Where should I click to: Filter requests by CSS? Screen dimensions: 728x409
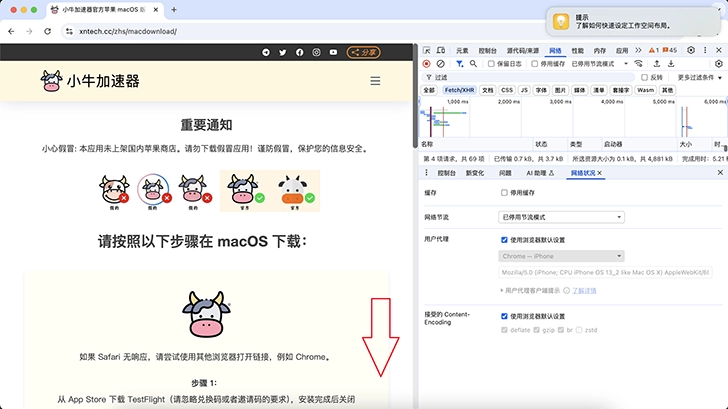point(507,90)
